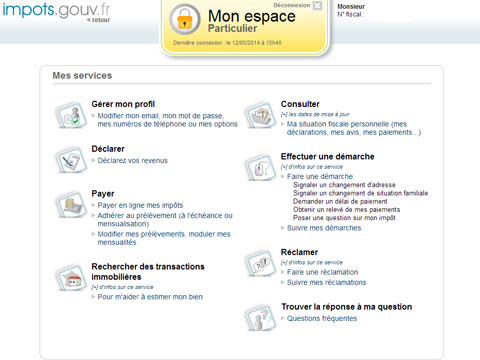Click the 'Mes services' heading

click(82, 76)
